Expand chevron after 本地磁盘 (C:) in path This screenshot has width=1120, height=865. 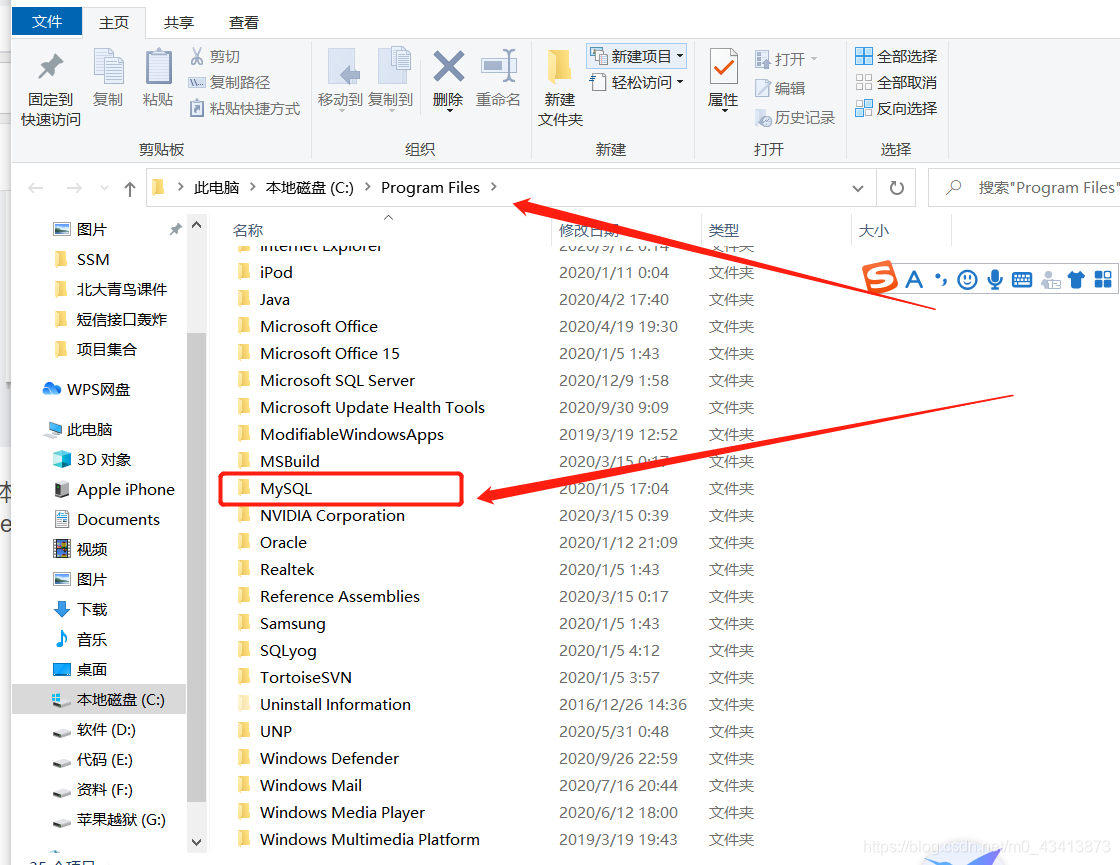coord(367,187)
